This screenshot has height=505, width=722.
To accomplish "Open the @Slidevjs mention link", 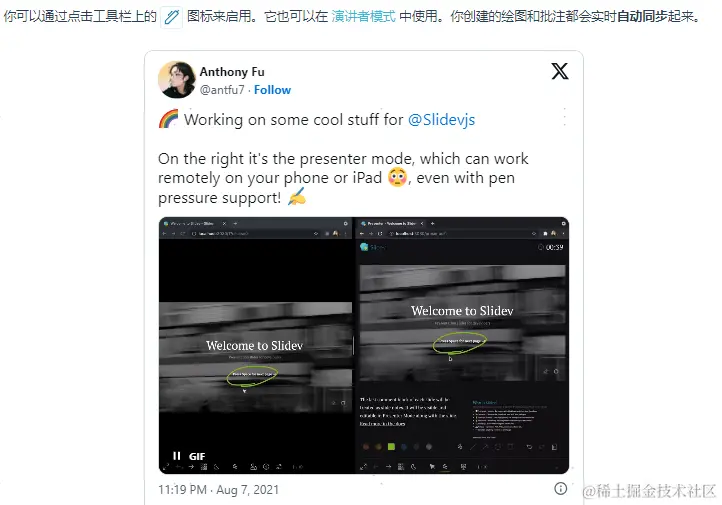I will point(441,120).
